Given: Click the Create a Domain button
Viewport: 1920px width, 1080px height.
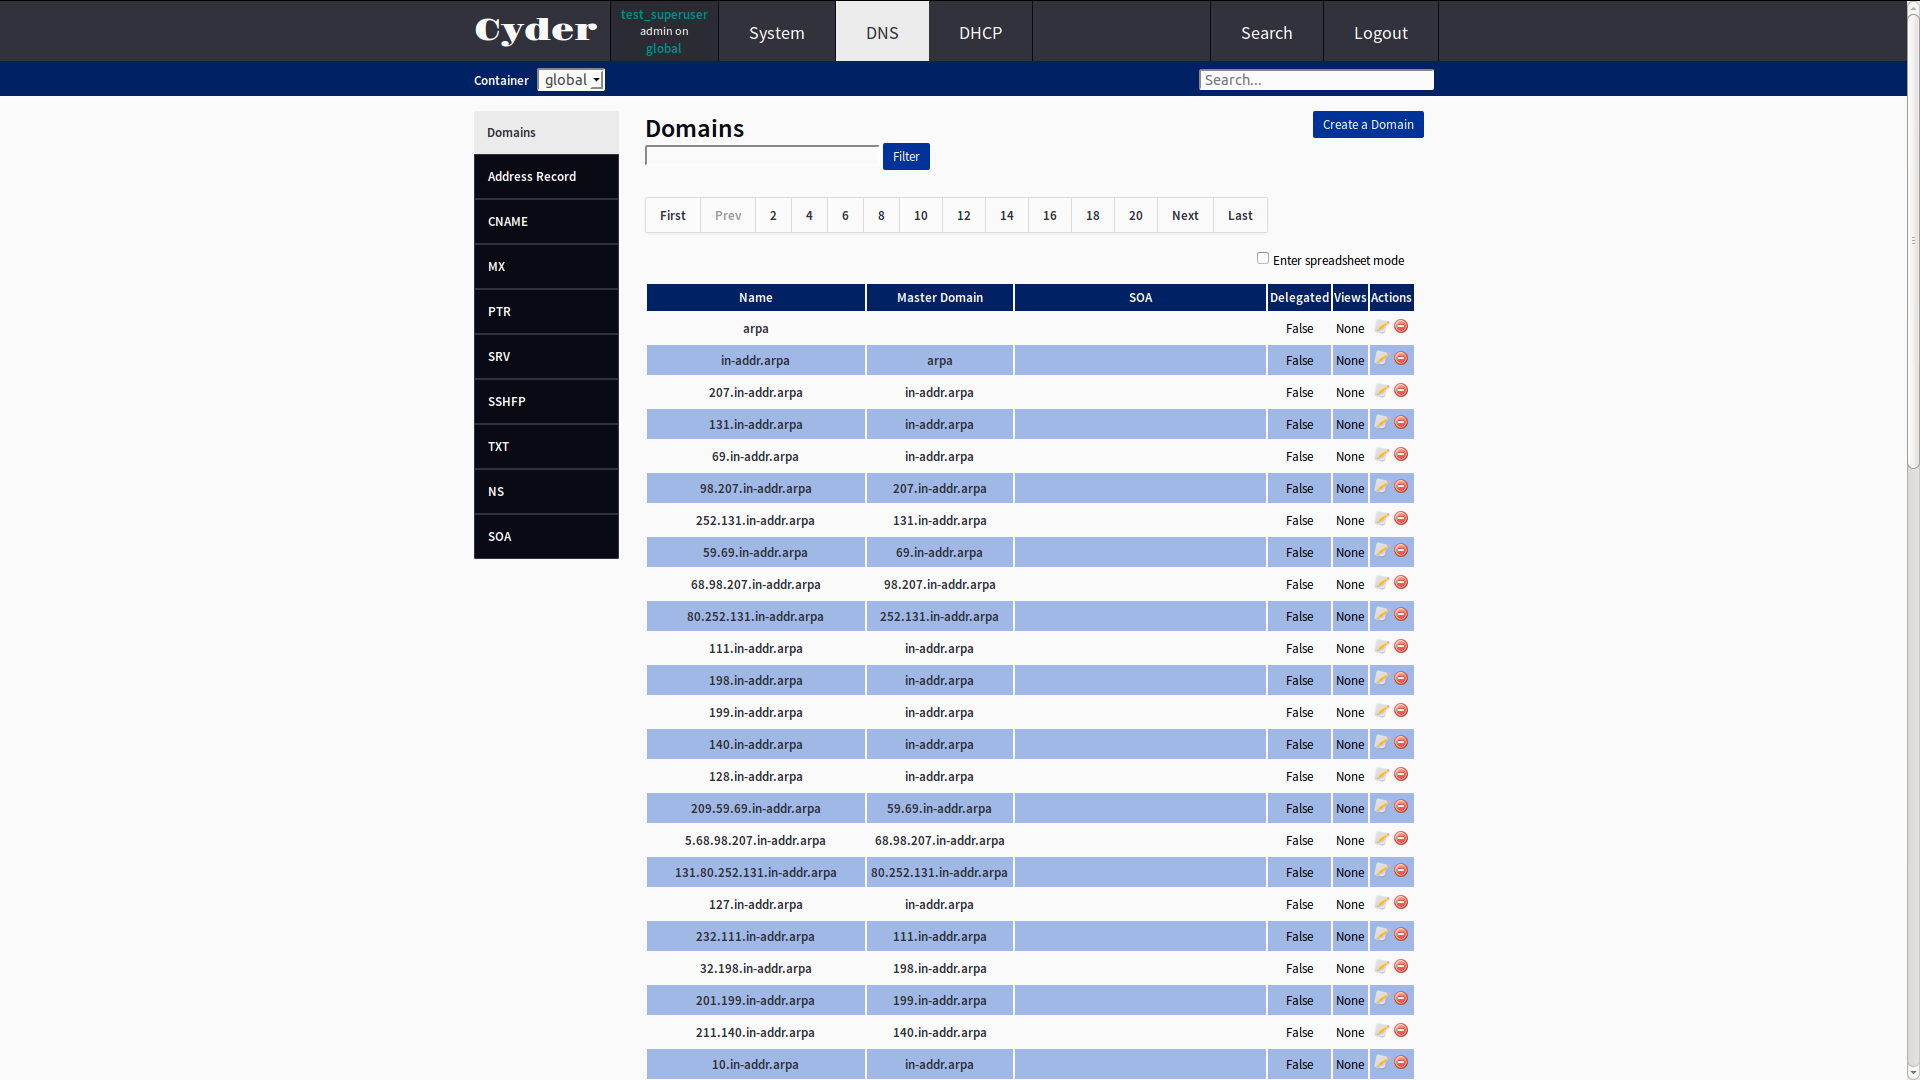Looking at the screenshot, I should pyautogui.click(x=1367, y=124).
